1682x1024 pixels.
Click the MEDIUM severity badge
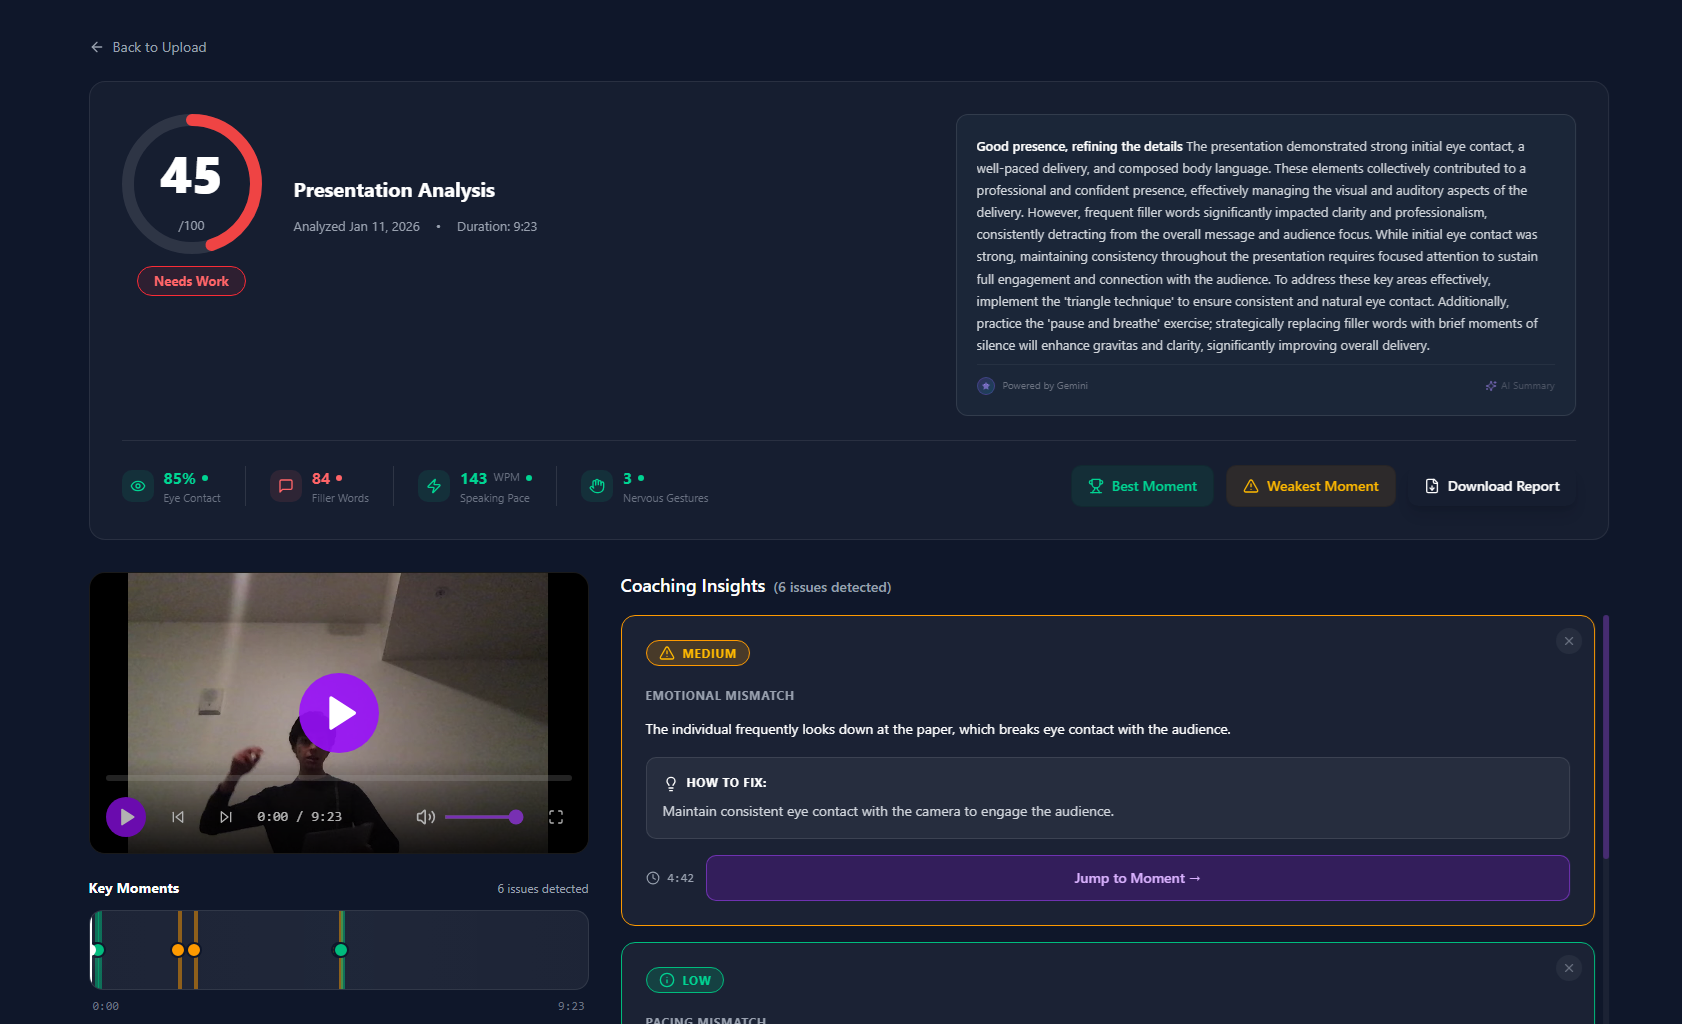698,653
